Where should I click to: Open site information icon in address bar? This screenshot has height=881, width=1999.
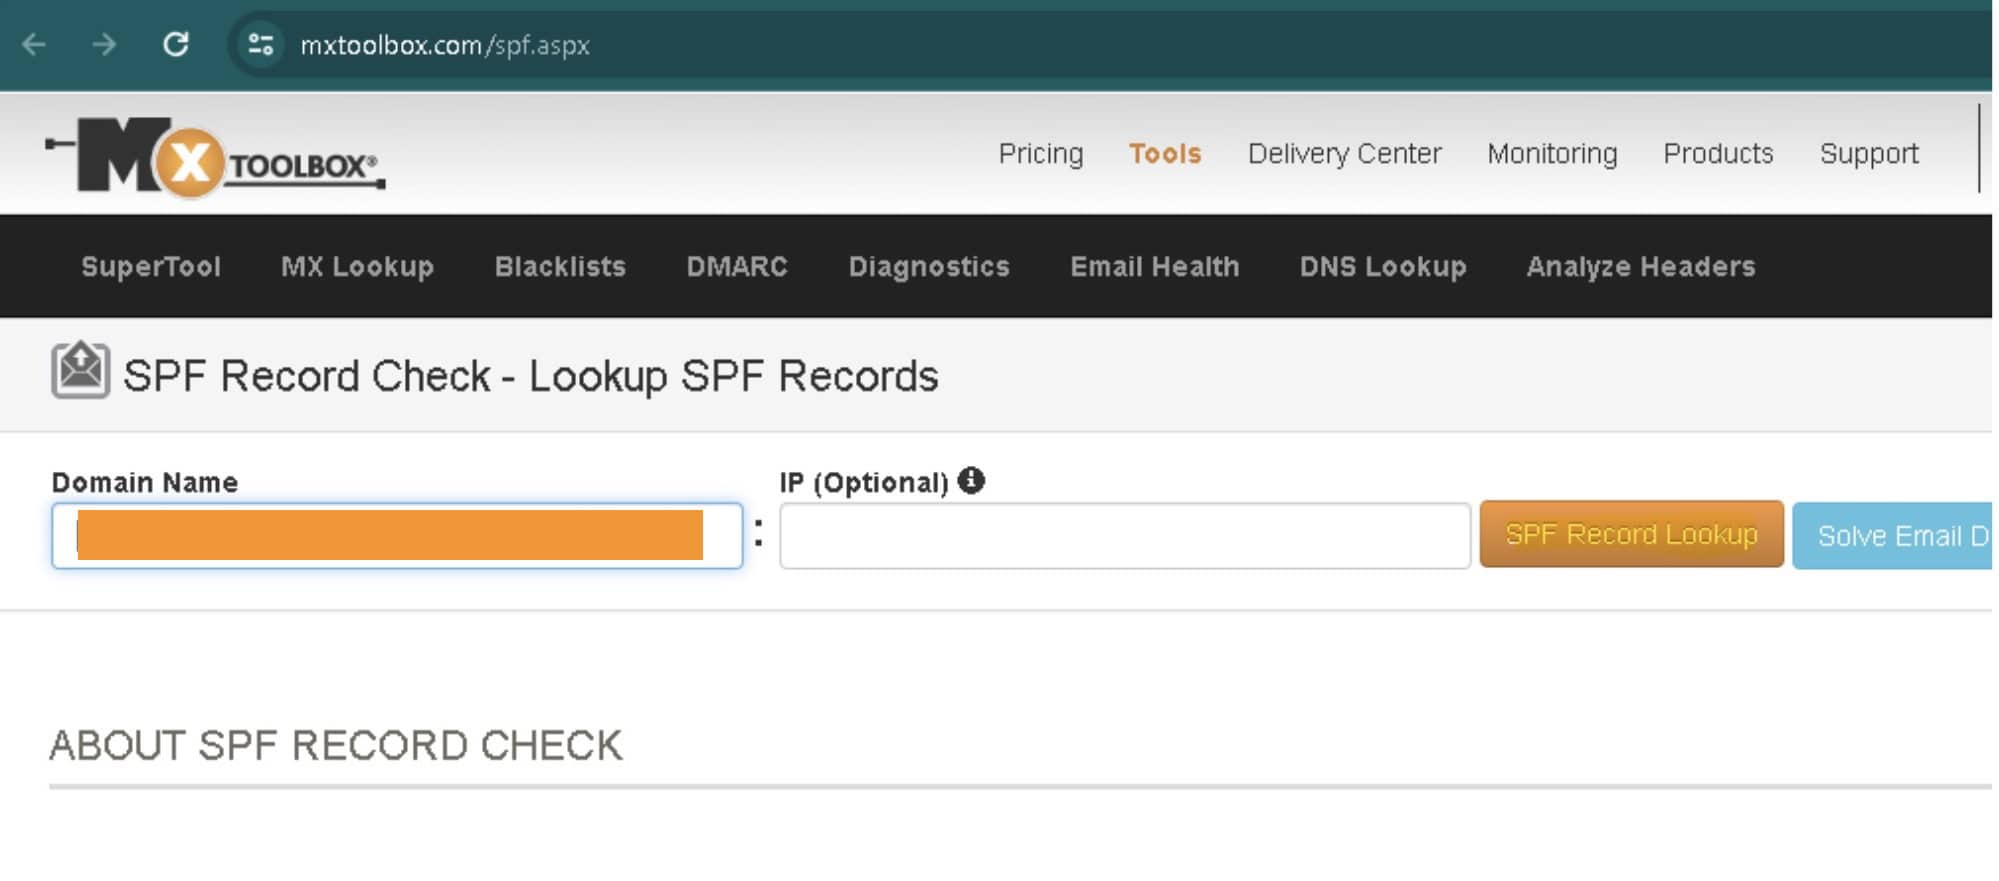click(261, 45)
